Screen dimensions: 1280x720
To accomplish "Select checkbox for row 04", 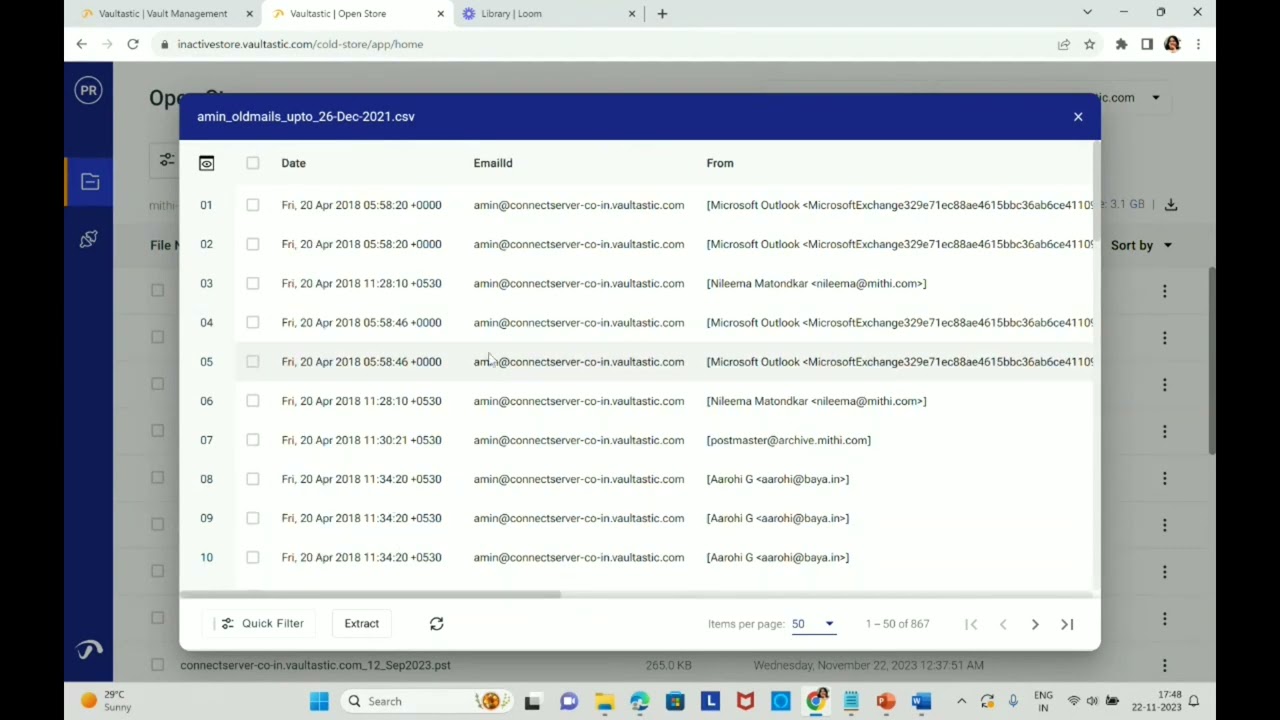I will pos(253,322).
